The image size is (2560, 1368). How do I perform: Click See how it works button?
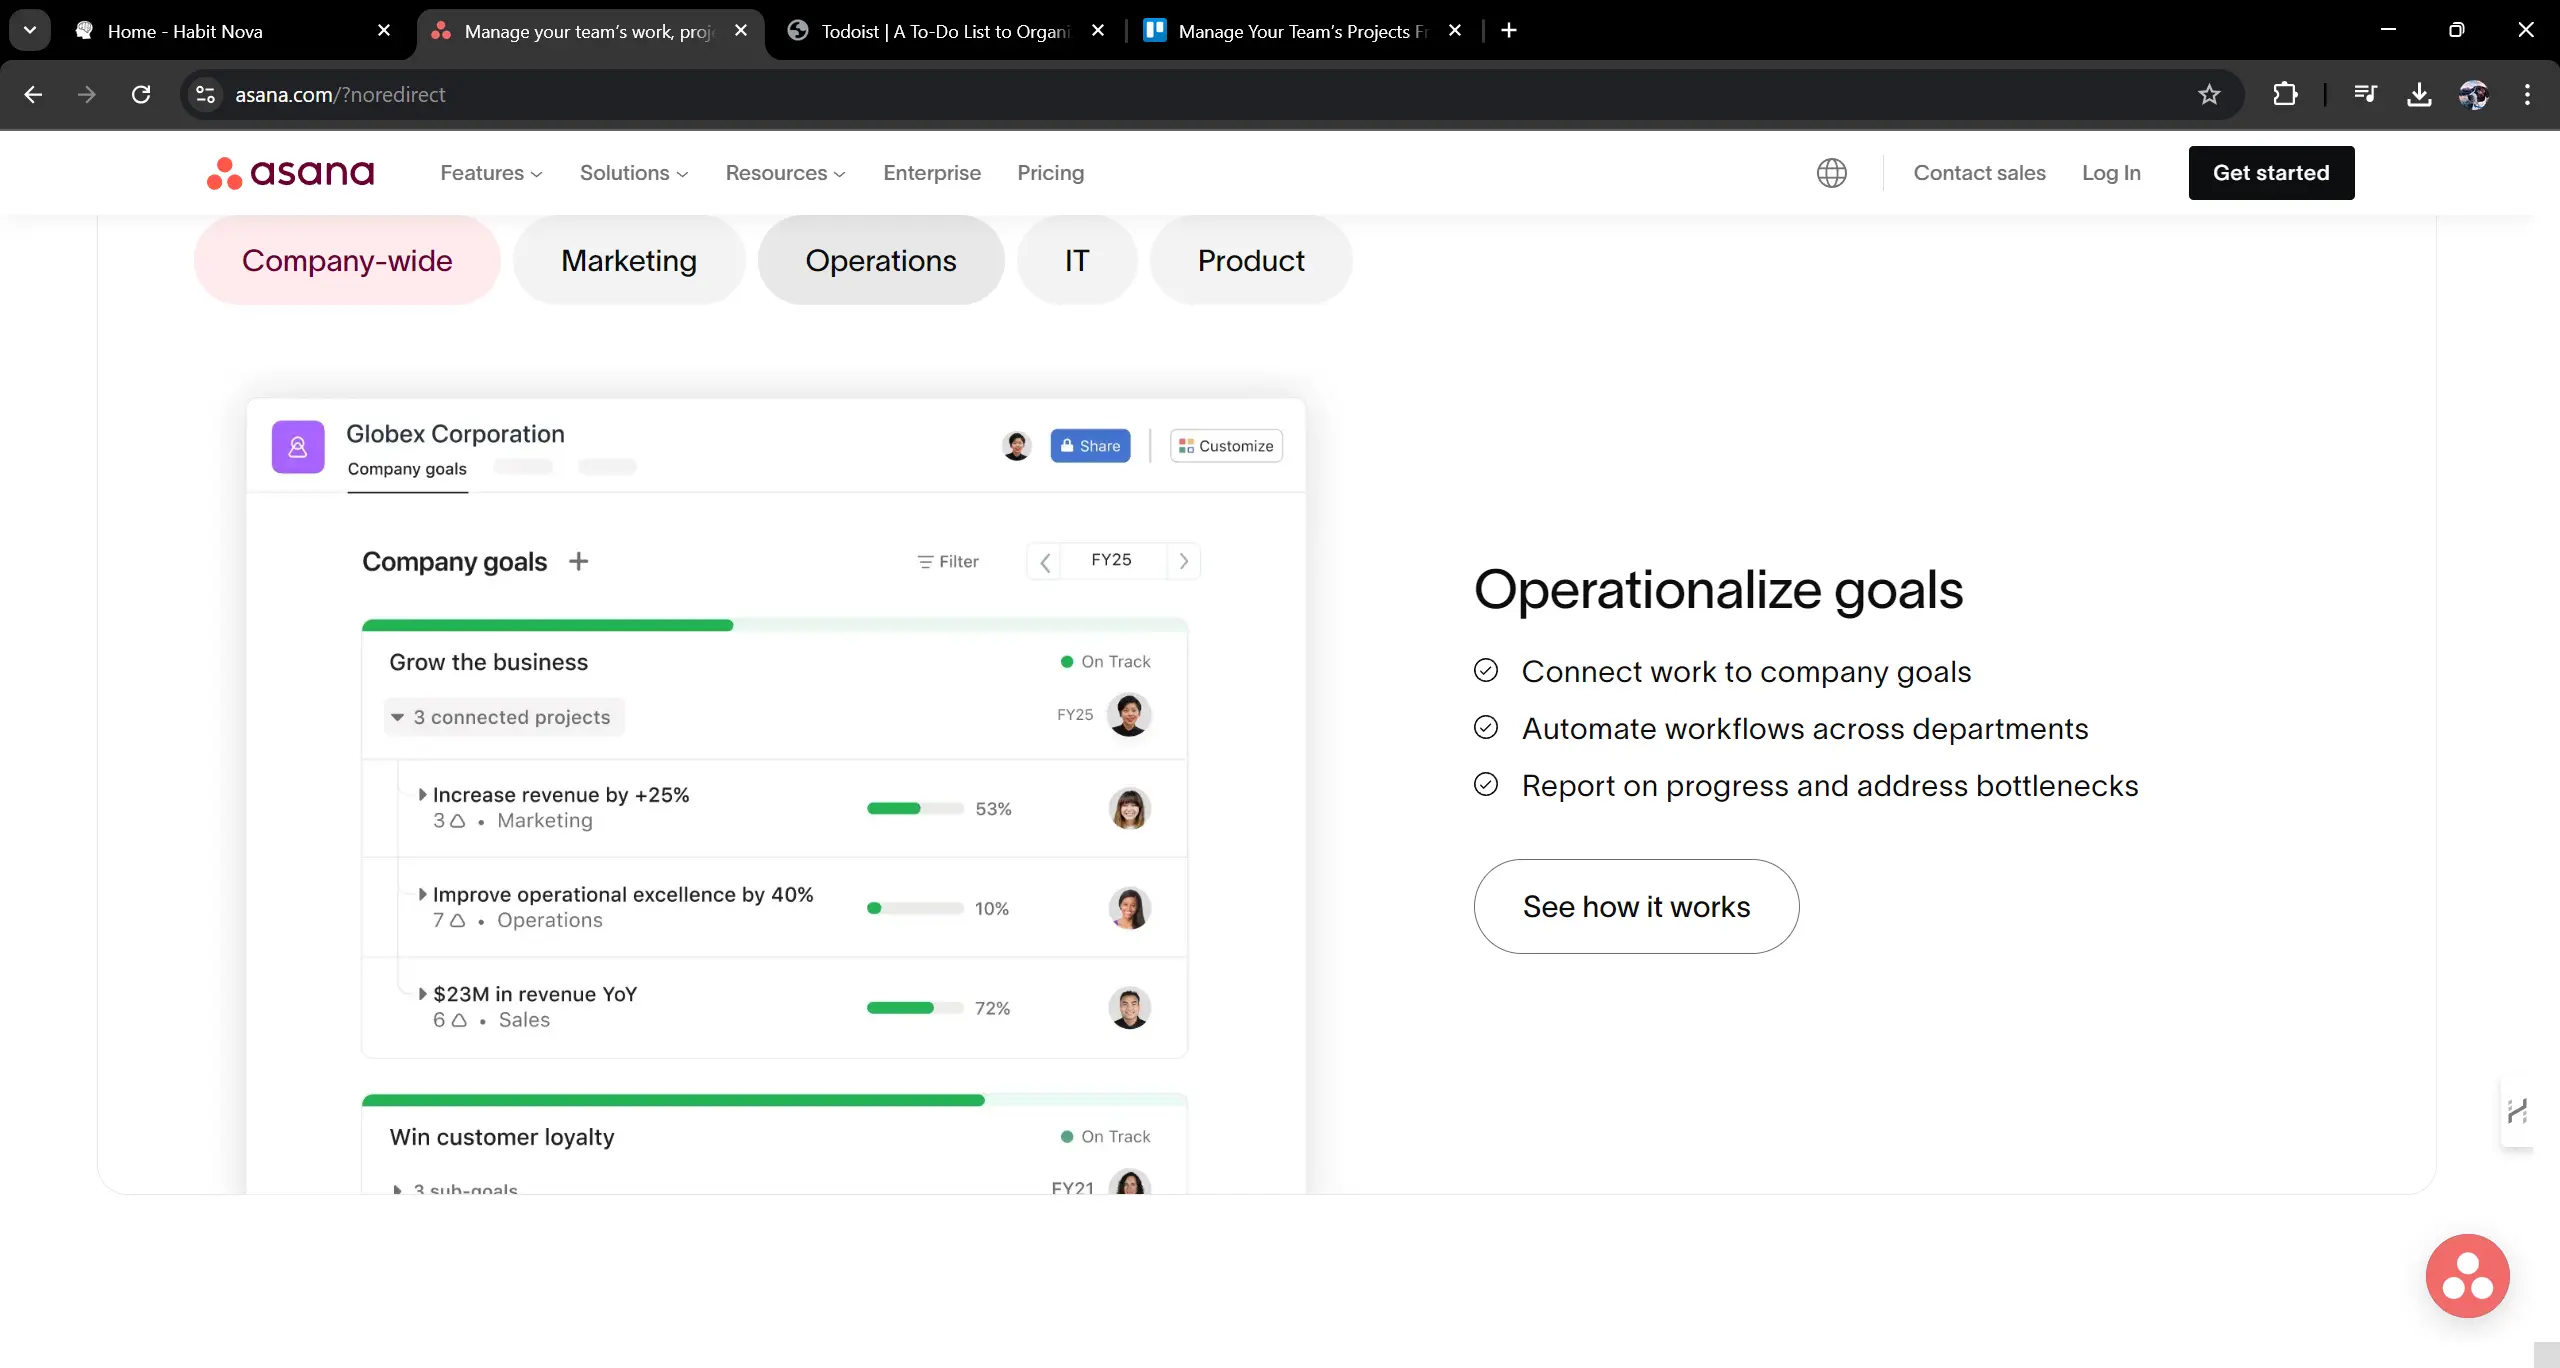1636,906
